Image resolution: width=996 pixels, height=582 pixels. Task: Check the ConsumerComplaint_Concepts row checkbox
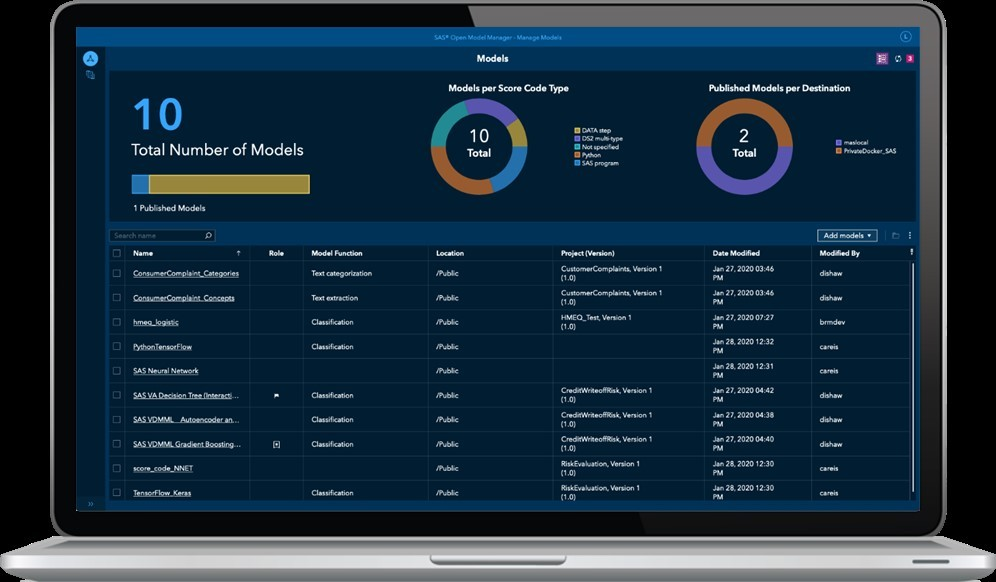click(116, 297)
